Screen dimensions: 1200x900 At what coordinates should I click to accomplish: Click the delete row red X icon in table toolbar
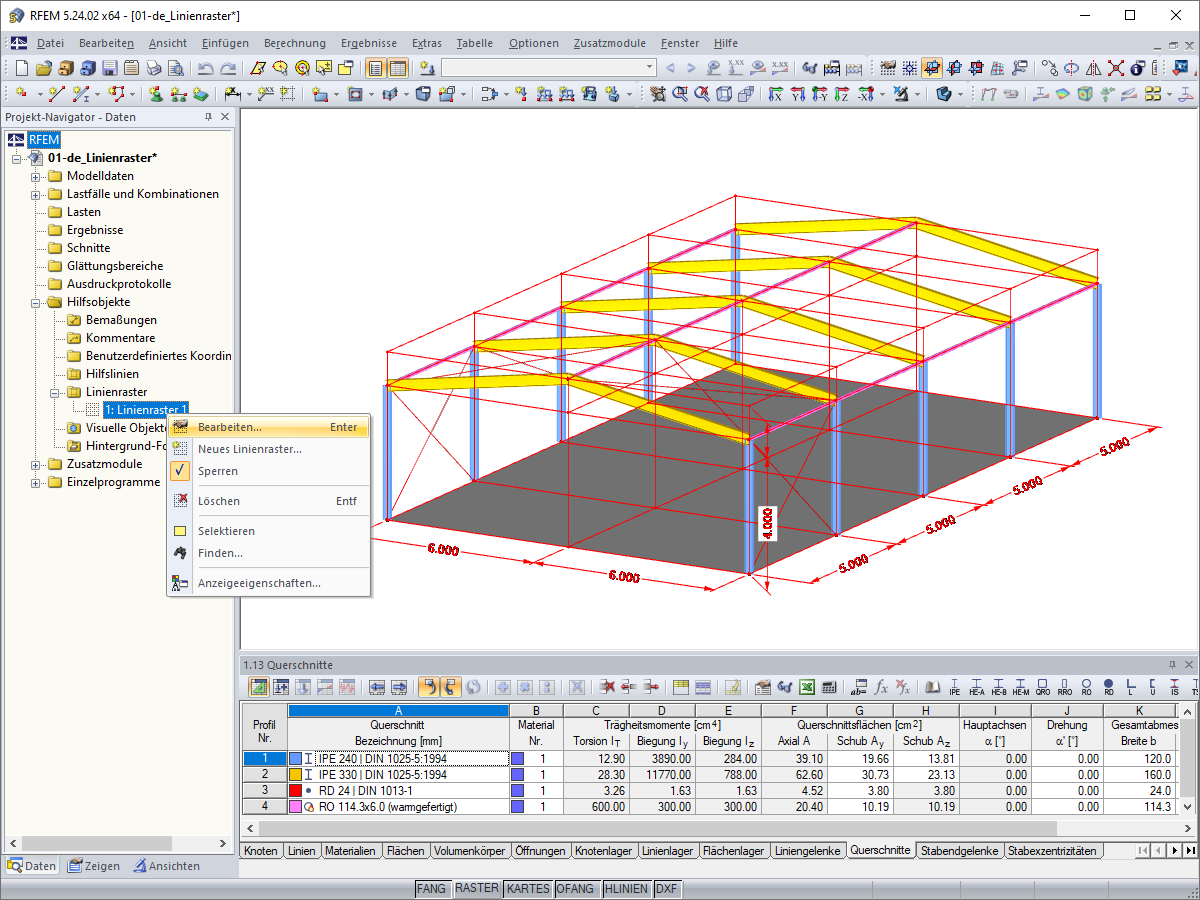pos(606,687)
